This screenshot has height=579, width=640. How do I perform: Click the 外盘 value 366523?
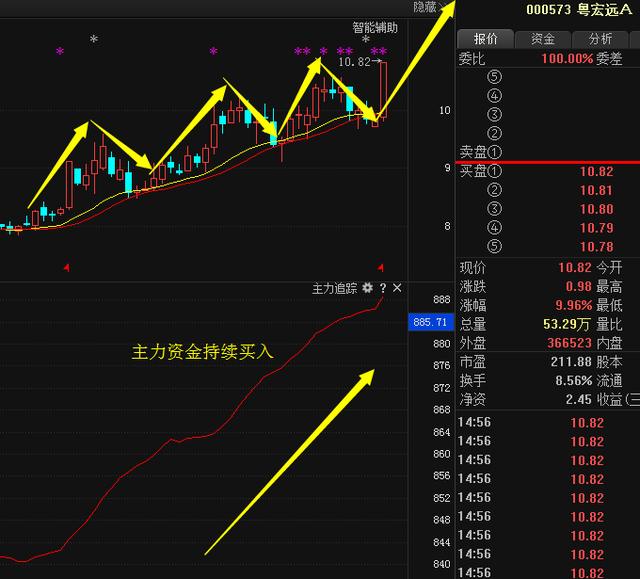click(569, 343)
